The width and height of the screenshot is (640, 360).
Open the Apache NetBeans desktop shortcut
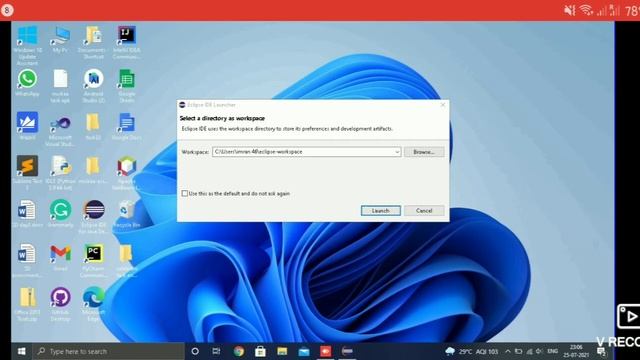coord(127,173)
